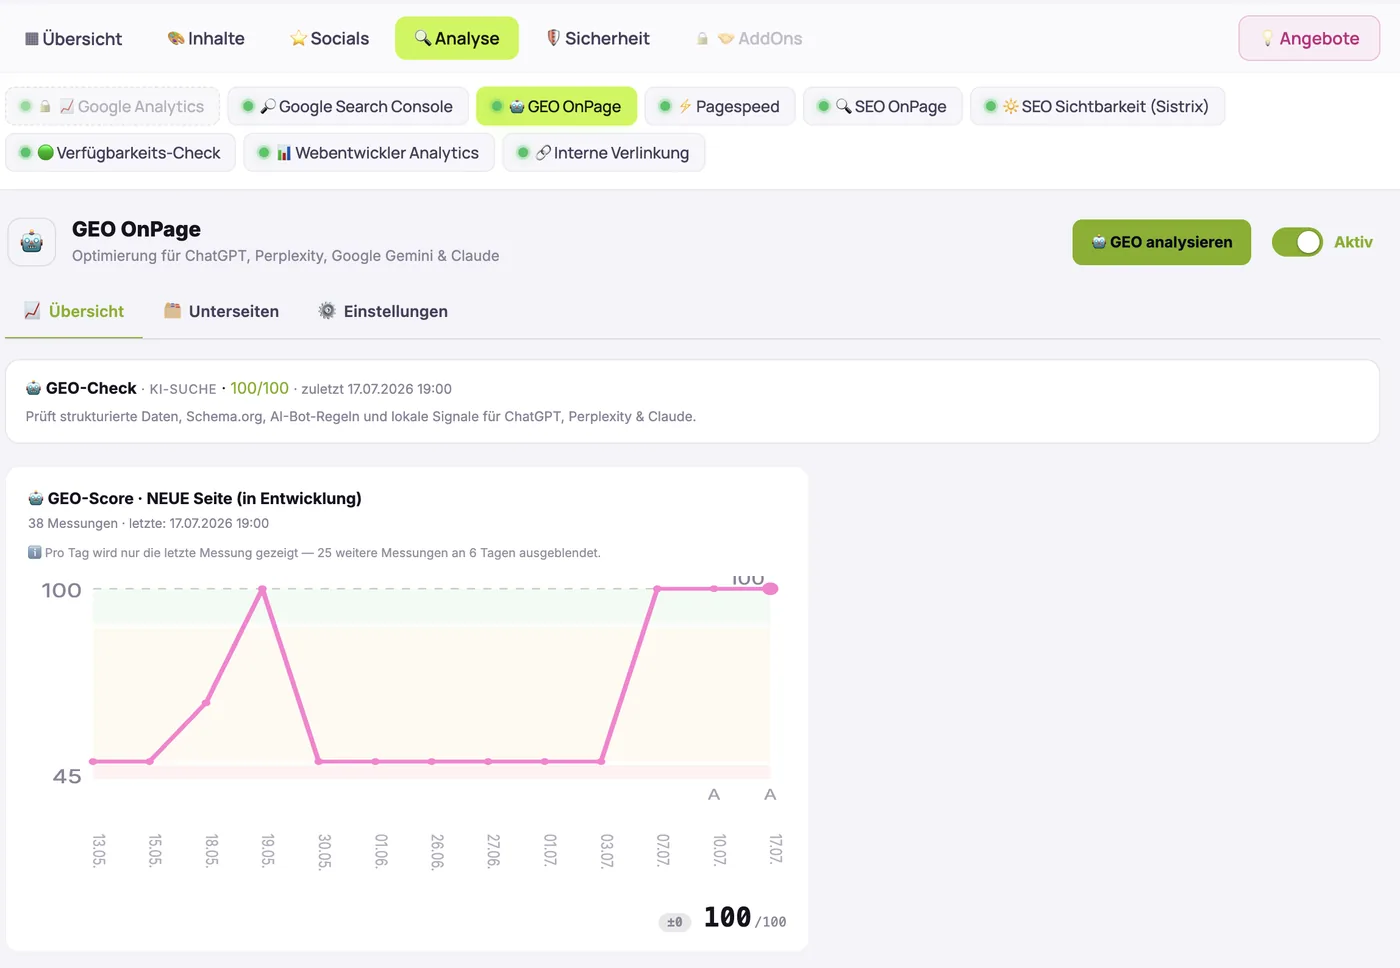Open the Sicherheit tab

click(598, 38)
